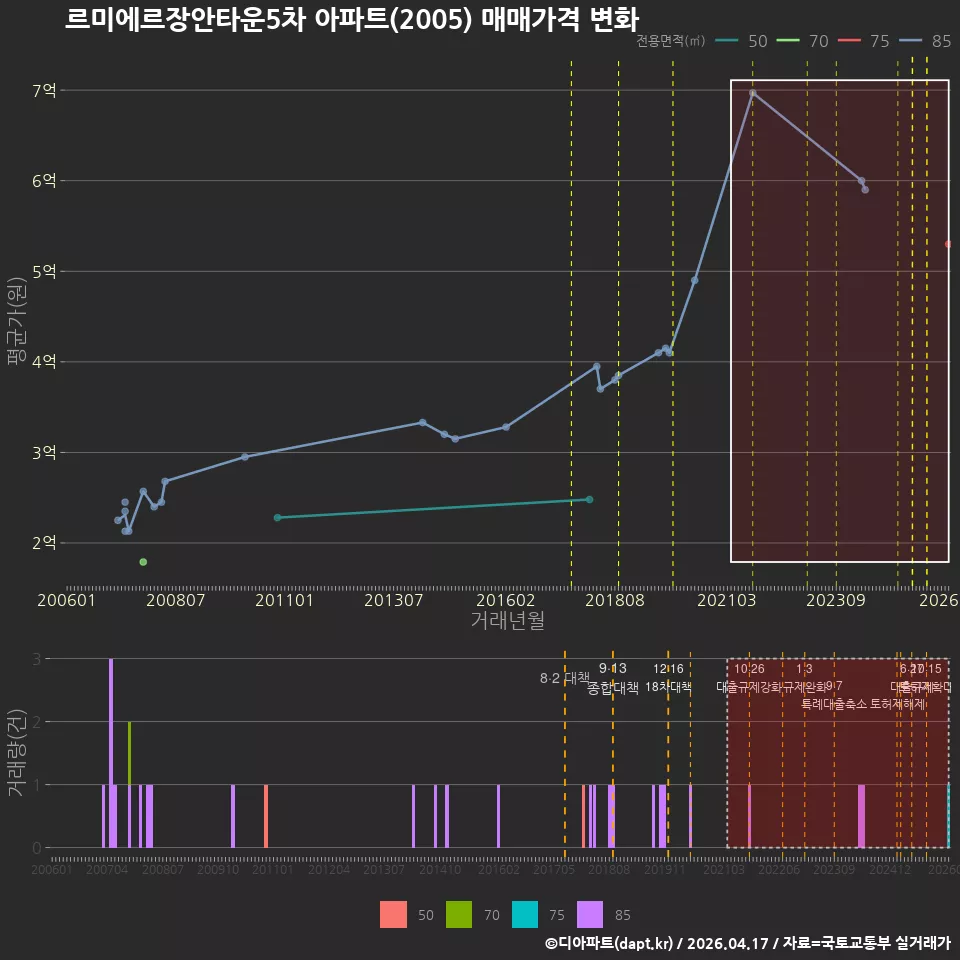Click the 평균가(원) axis title

click(17, 321)
